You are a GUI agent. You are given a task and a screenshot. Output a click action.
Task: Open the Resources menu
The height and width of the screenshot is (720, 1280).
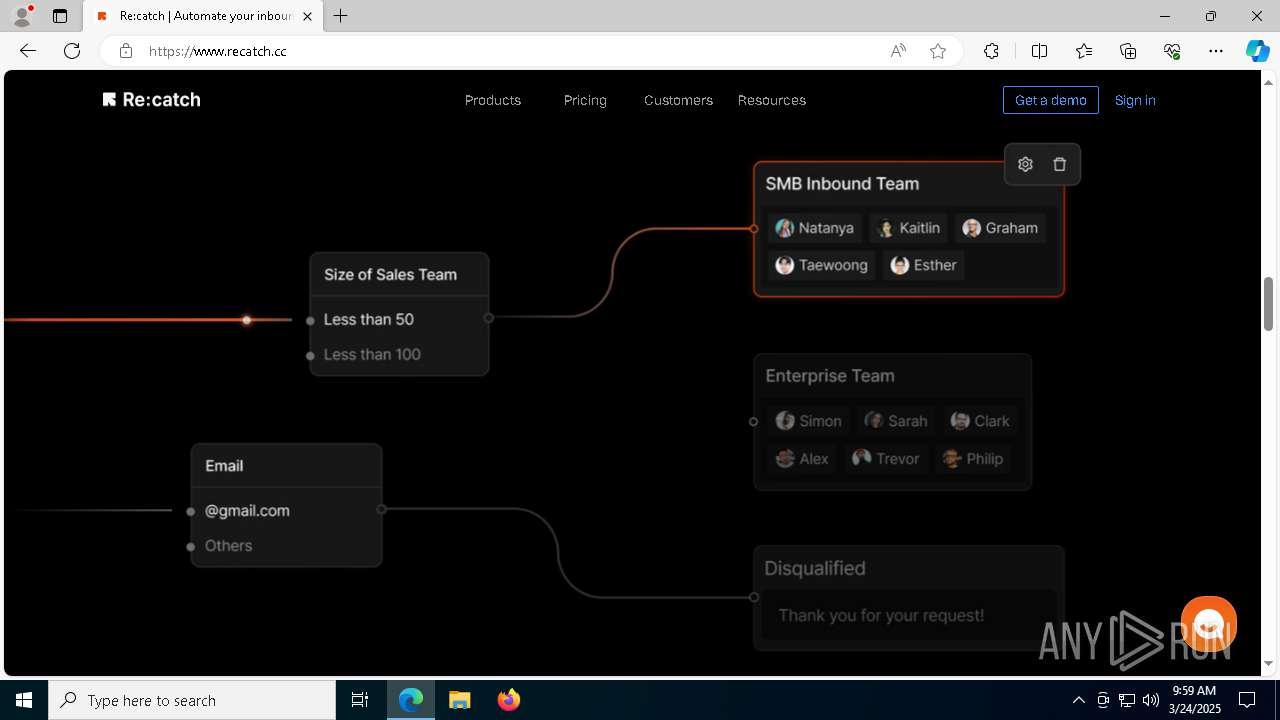coord(772,100)
